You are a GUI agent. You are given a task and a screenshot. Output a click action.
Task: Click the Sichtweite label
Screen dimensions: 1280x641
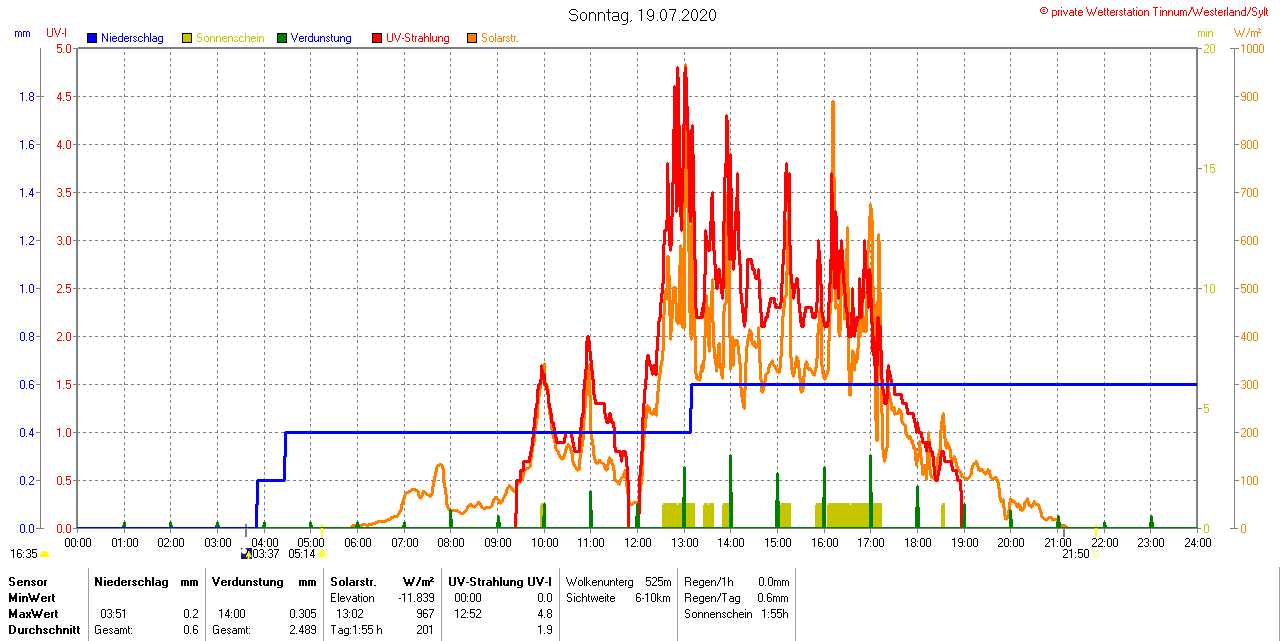pyautogui.click(x=591, y=598)
